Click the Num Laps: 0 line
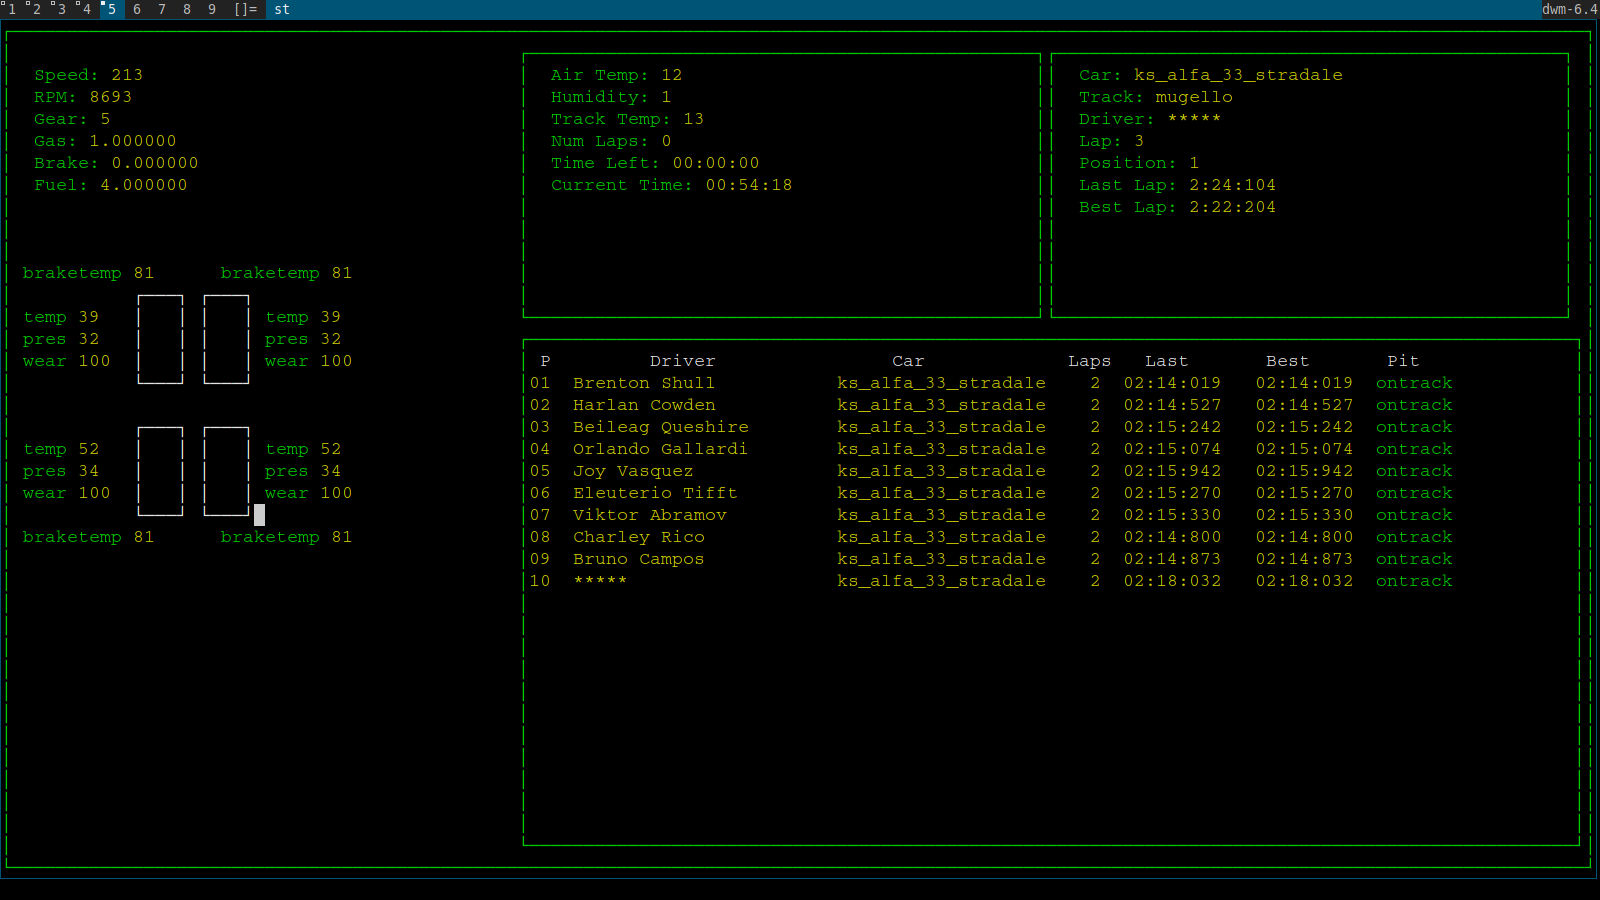The width and height of the screenshot is (1600, 900). (611, 141)
